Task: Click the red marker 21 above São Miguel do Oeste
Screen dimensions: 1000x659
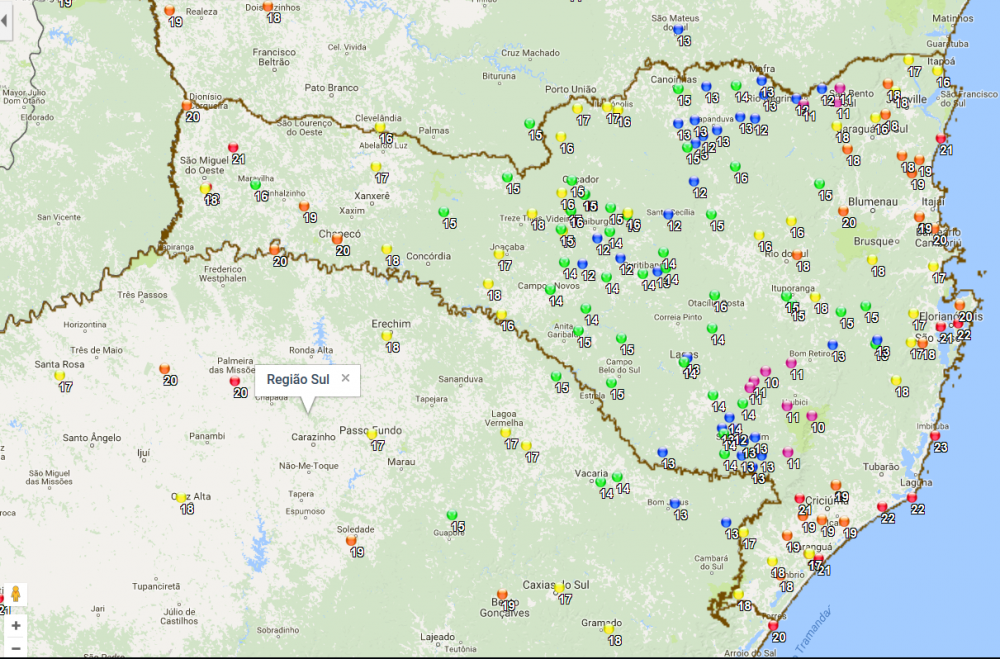Action: coord(234,147)
